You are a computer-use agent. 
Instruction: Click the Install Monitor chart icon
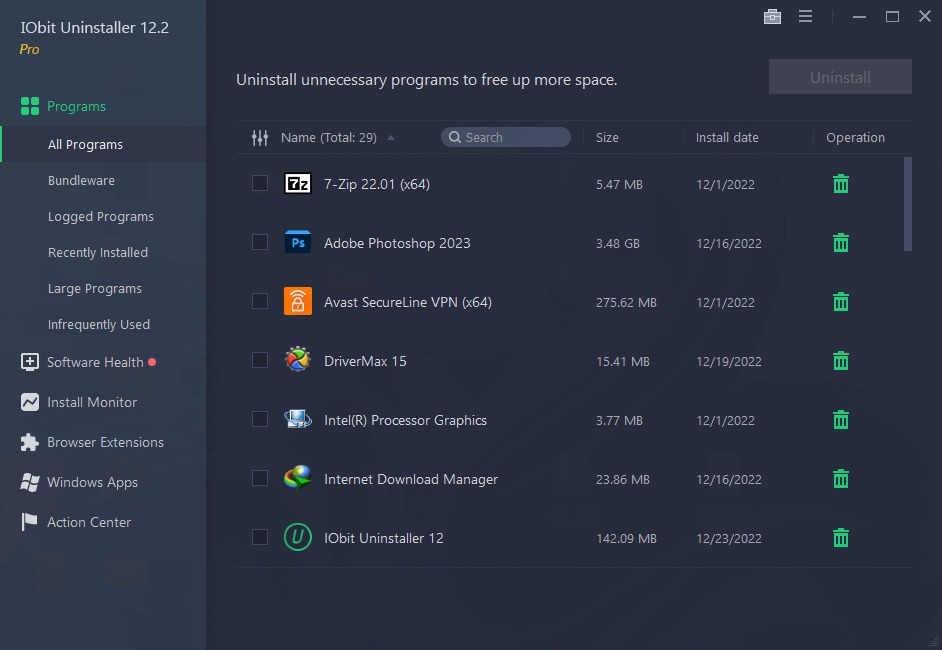[29, 402]
